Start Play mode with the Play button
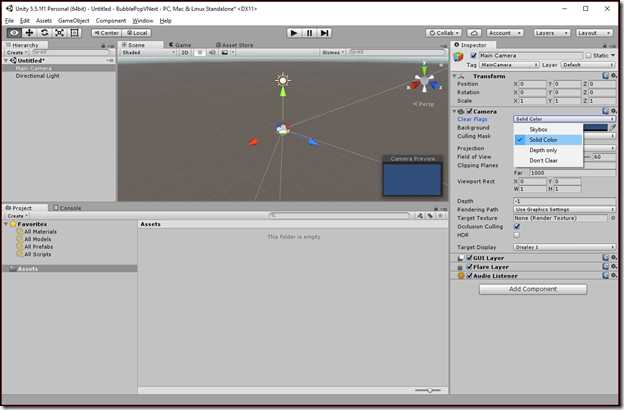The width and height of the screenshot is (624, 410). coord(294,33)
